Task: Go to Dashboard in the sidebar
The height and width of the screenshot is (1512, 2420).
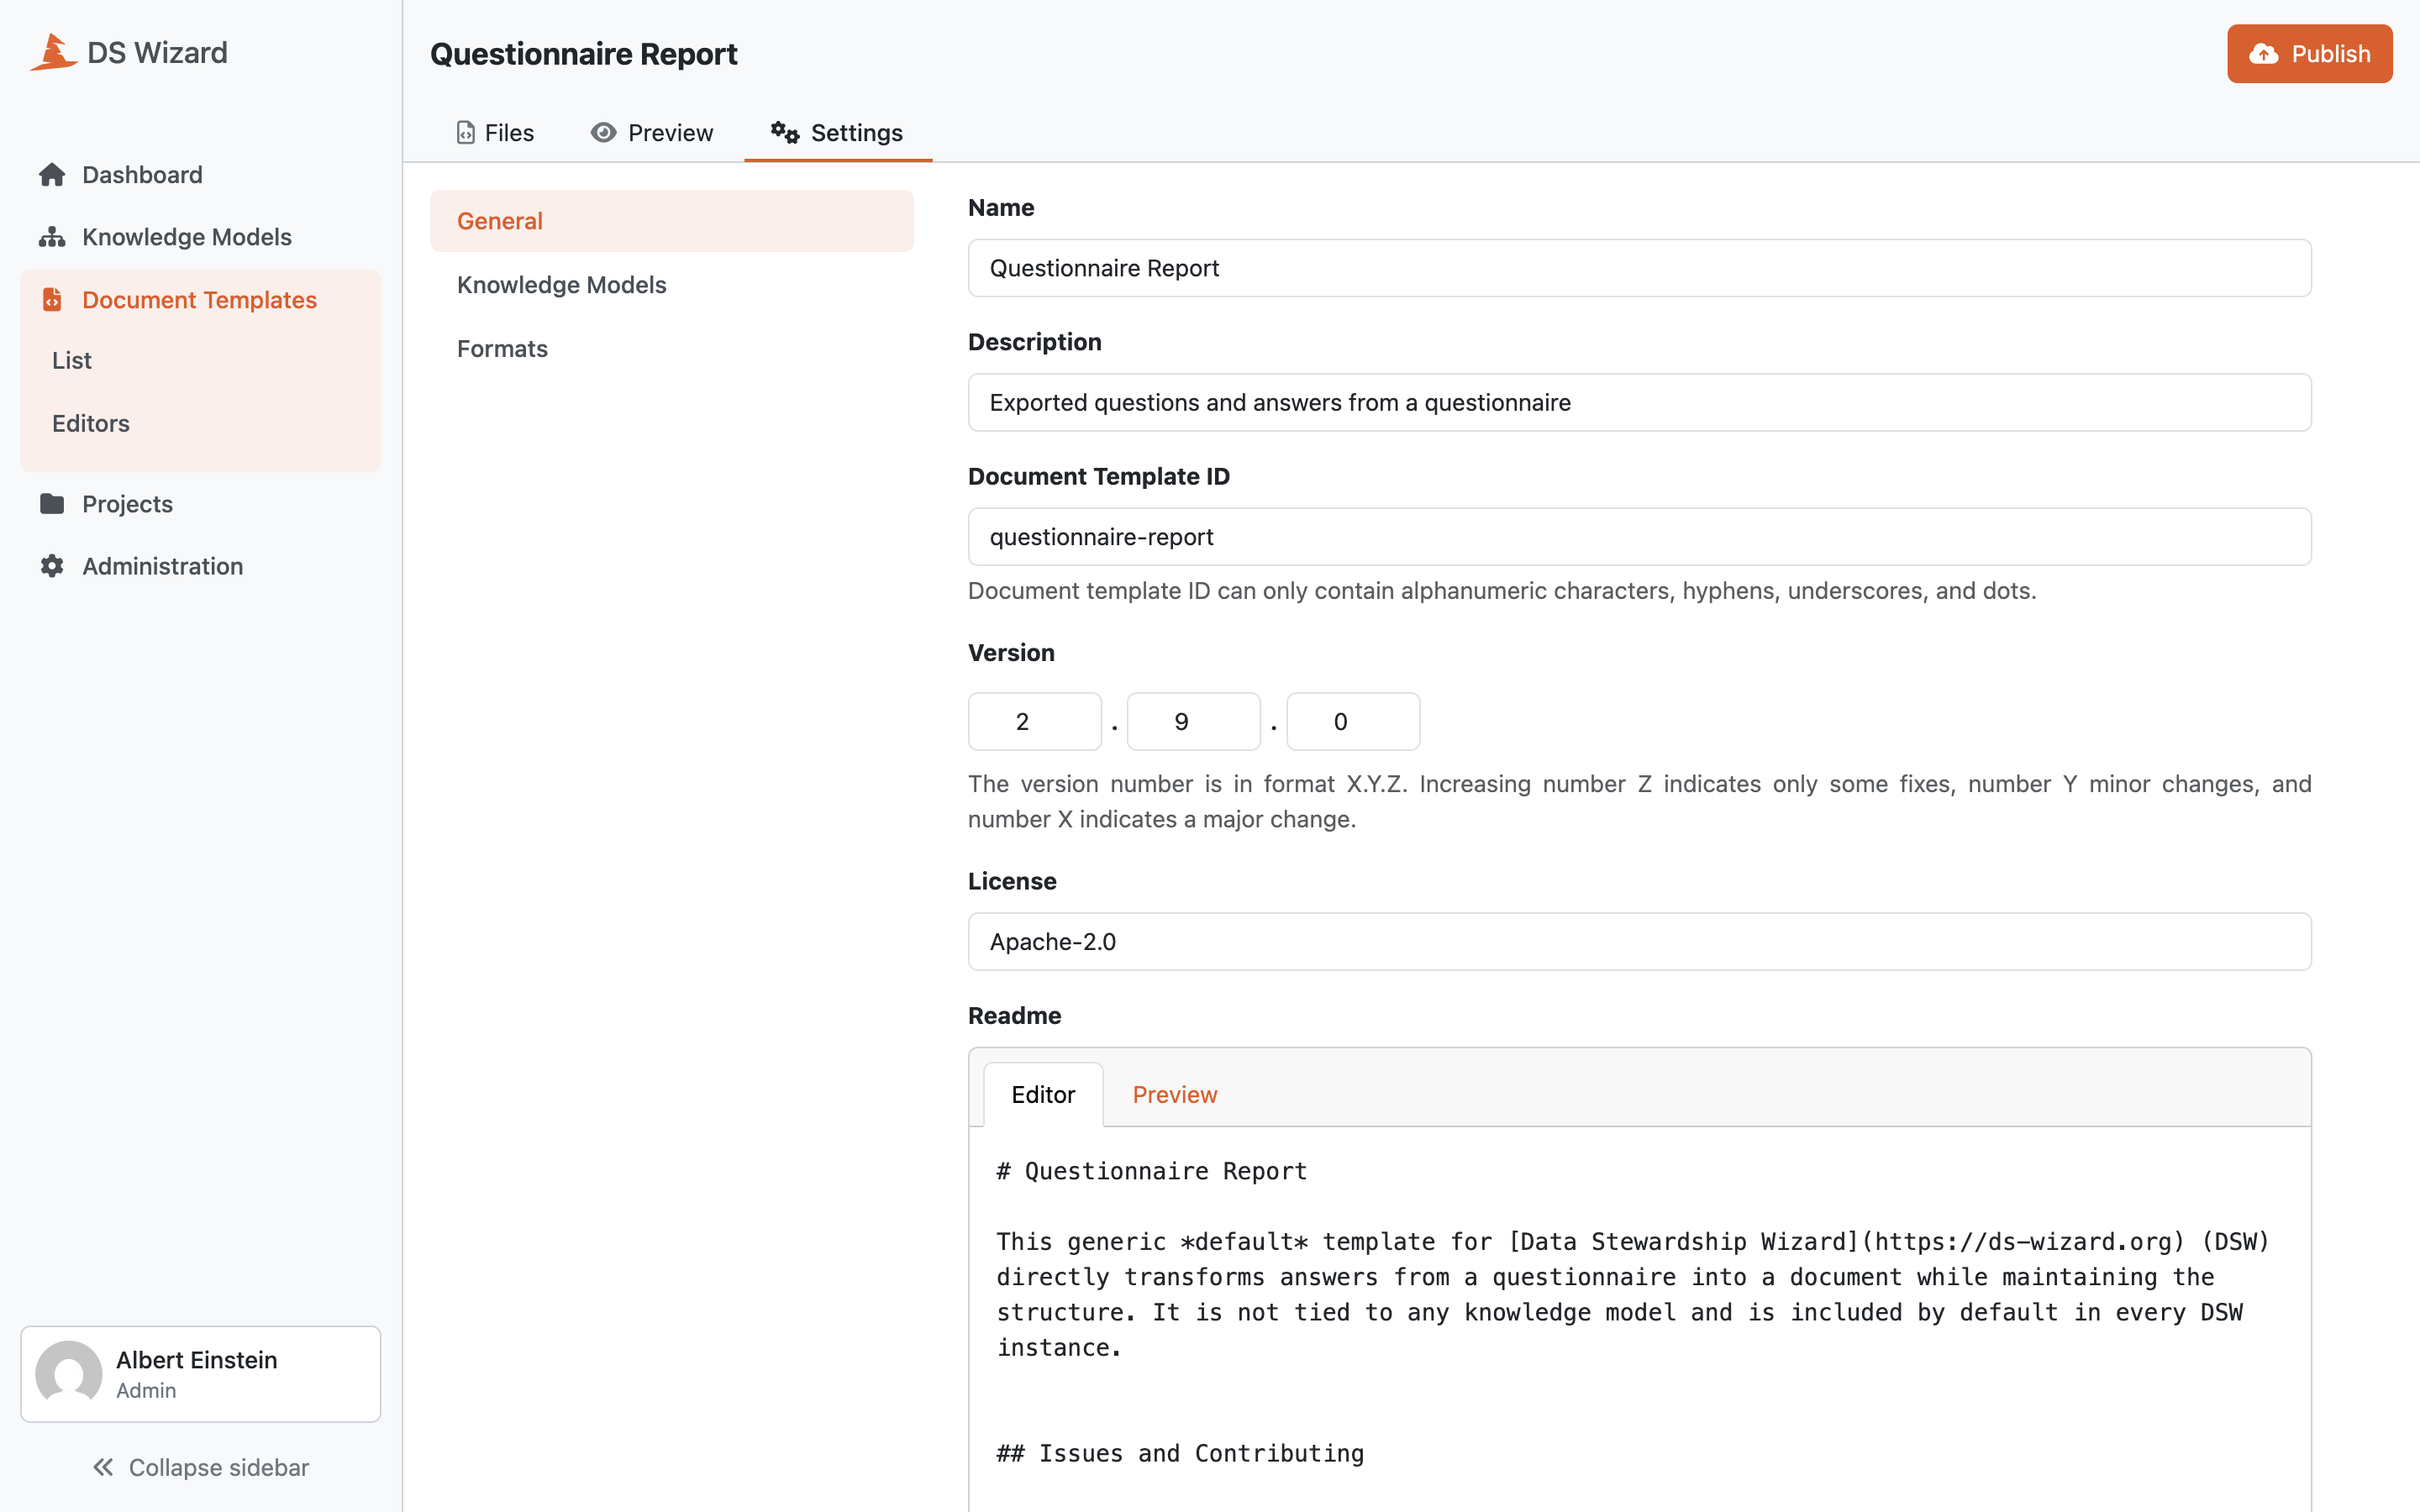Action: pyautogui.click(x=201, y=175)
